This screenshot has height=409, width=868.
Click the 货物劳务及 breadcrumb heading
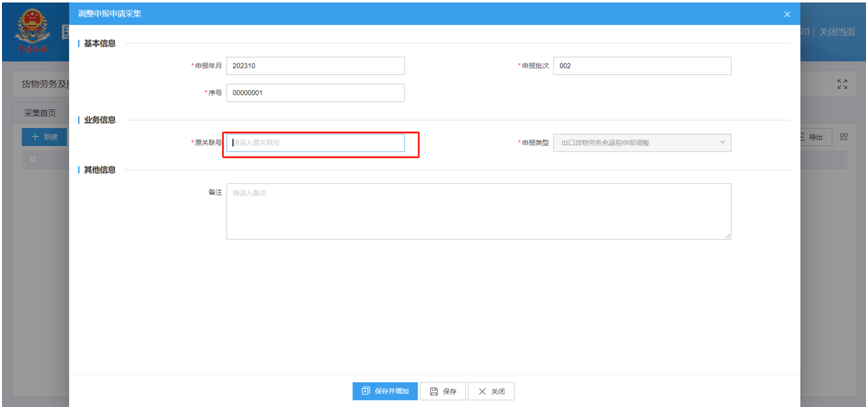click(x=45, y=85)
